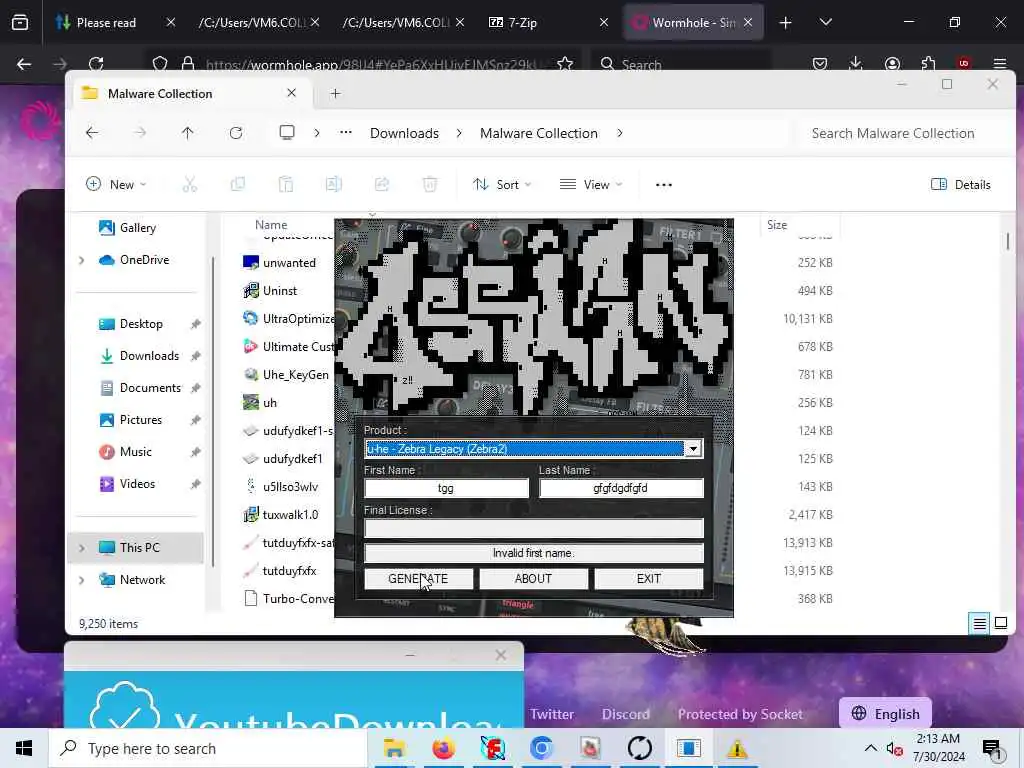Viewport: 1024px width, 768px height.
Task: Open the browser application menu
Action: tap(1000, 63)
